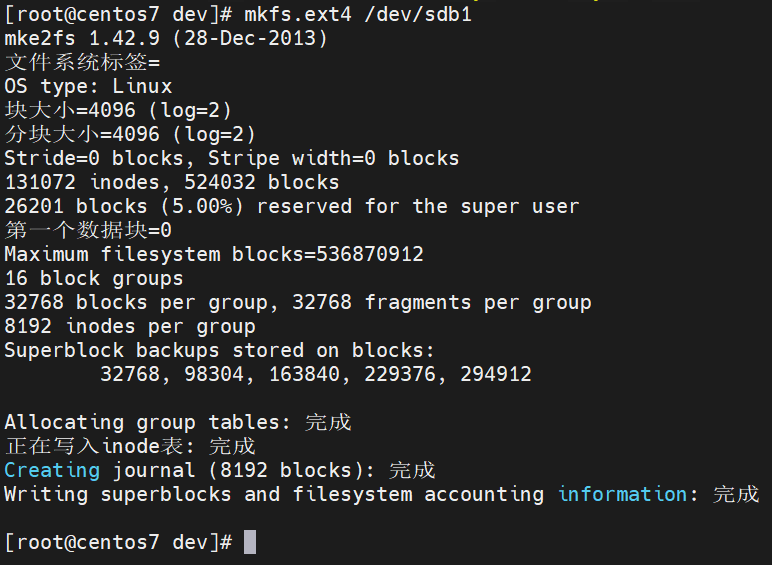This screenshot has width=772, height=565.
Task: Click the cyan 'information' word
Action: [x=622, y=494]
